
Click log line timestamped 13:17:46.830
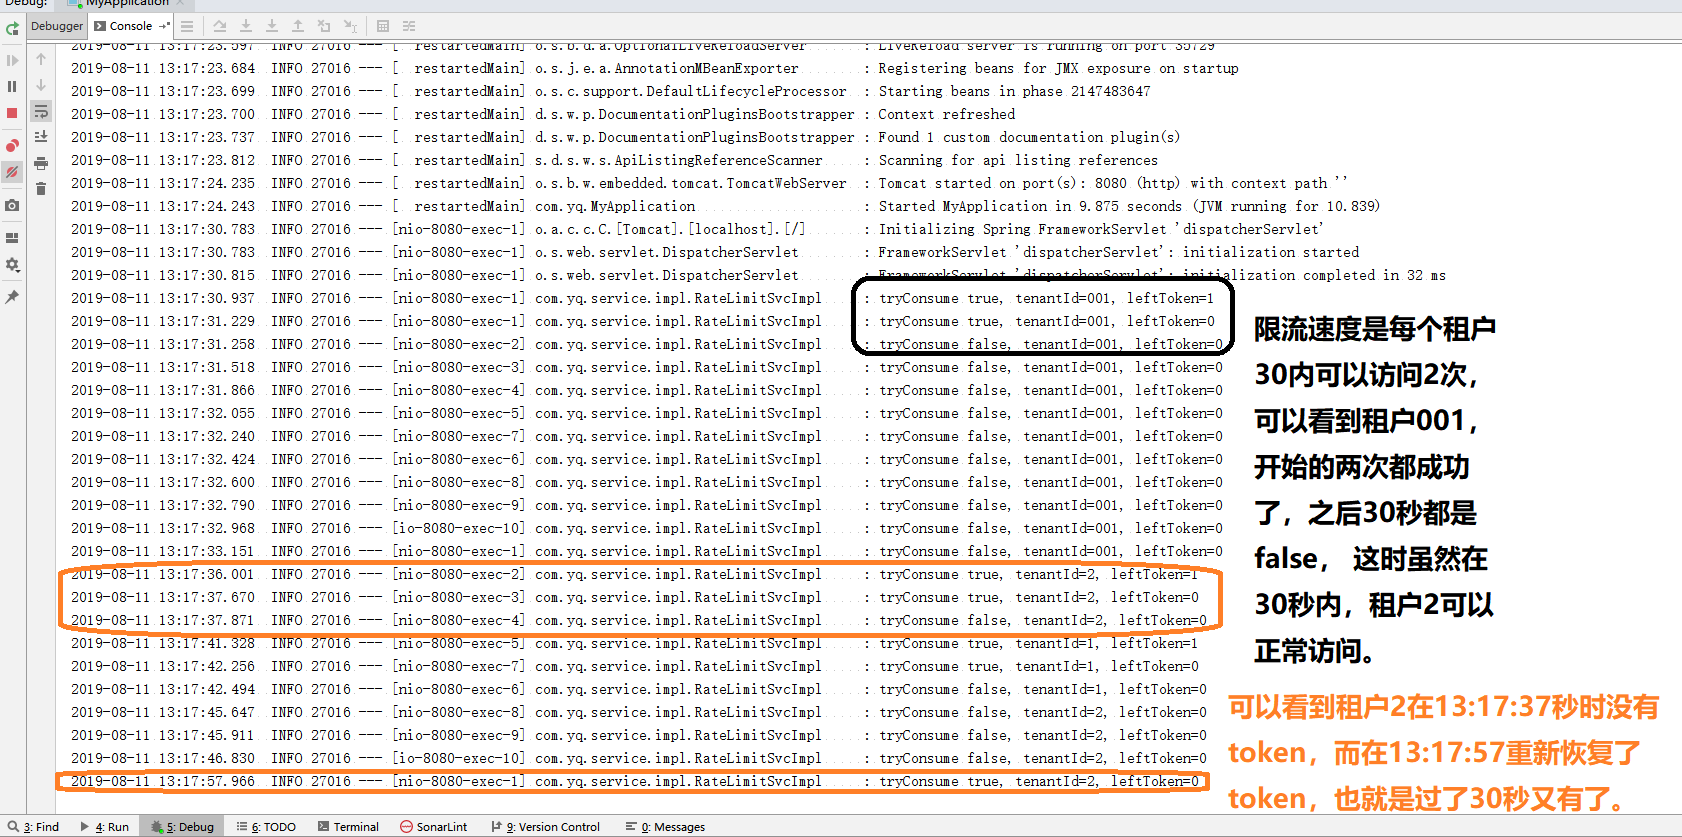click(639, 758)
